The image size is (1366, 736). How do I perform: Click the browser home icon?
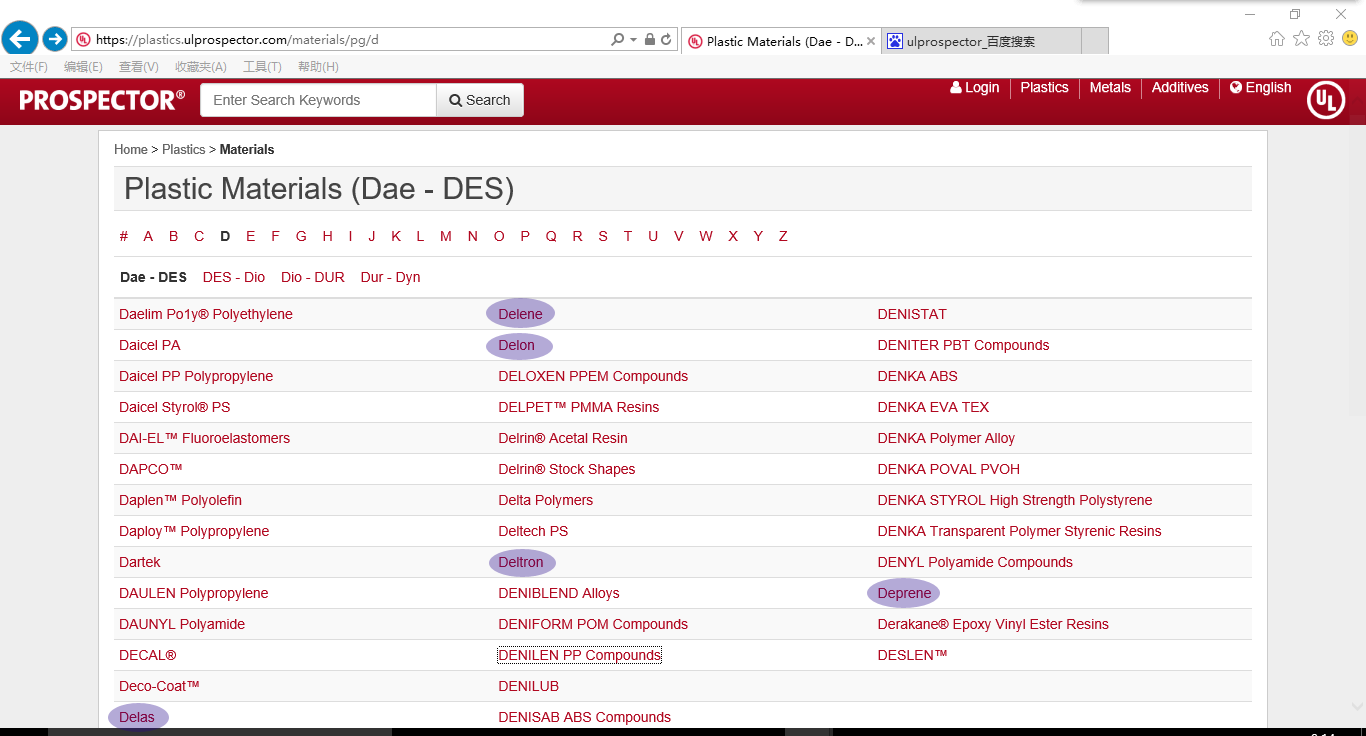[x=1277, y=39]
